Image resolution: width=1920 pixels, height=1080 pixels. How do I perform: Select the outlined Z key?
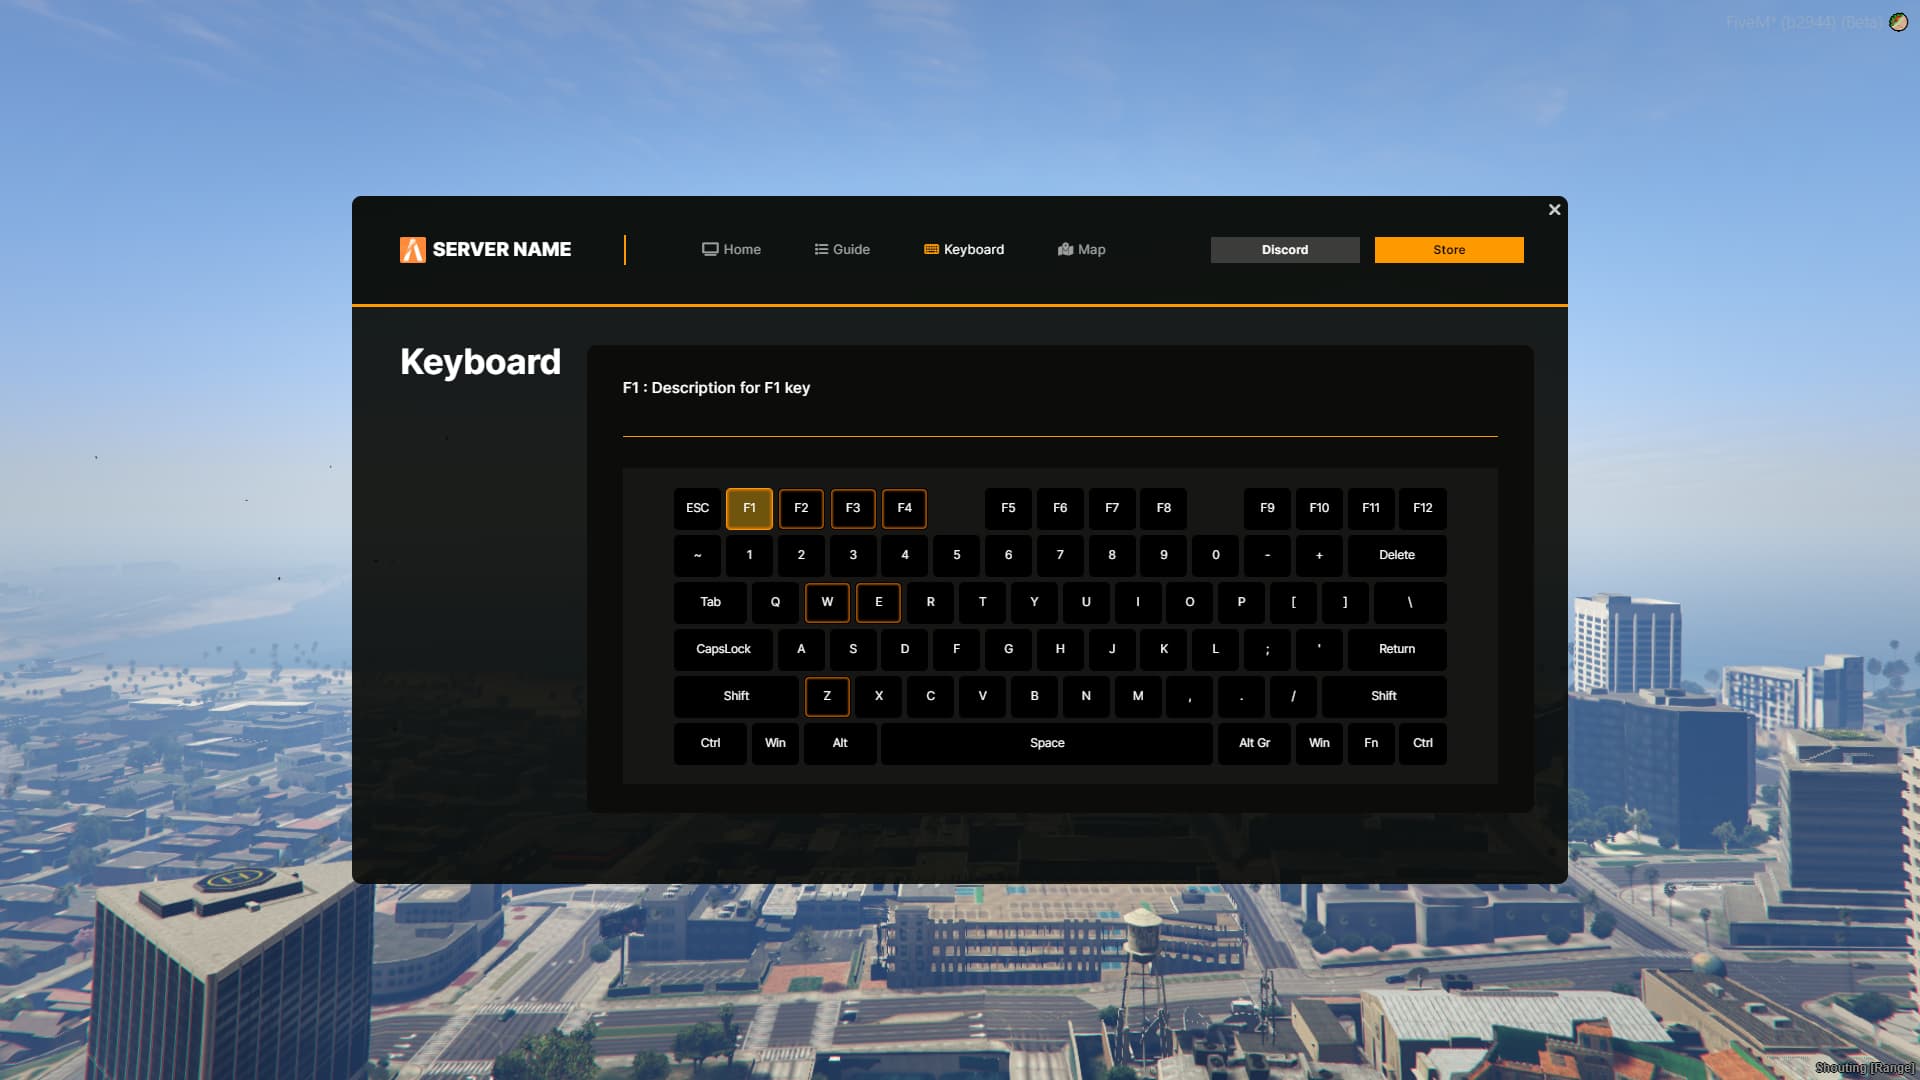(827, 696)
